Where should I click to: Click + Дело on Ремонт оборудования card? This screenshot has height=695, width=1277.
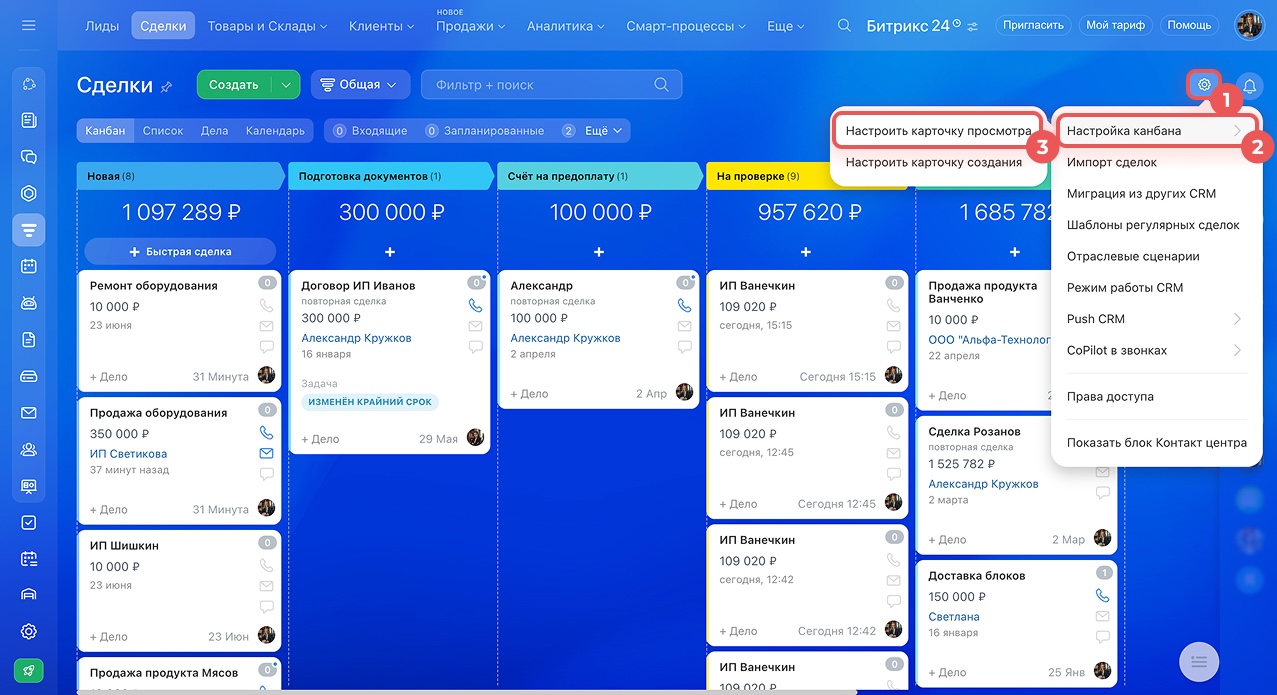click(x=109, y=377)
